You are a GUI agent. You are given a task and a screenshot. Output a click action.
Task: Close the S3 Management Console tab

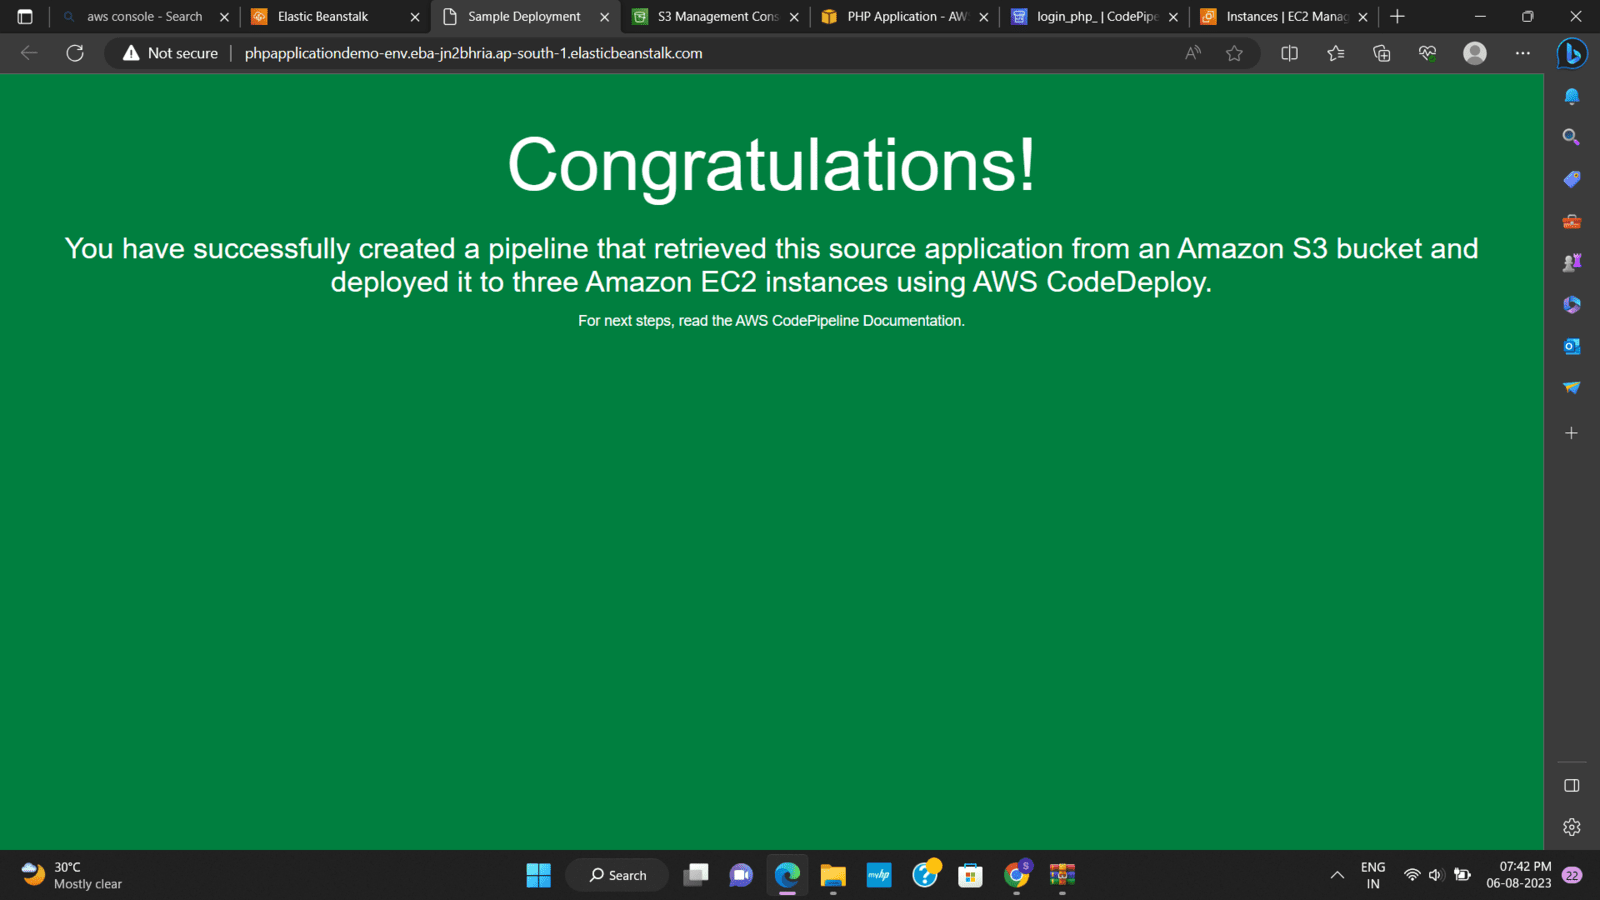(794, 17)
